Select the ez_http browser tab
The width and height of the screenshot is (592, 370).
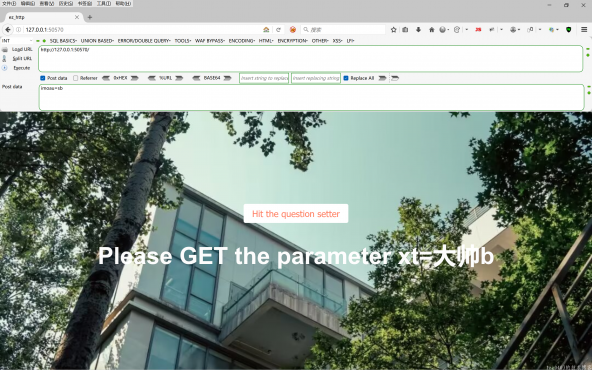43,17
